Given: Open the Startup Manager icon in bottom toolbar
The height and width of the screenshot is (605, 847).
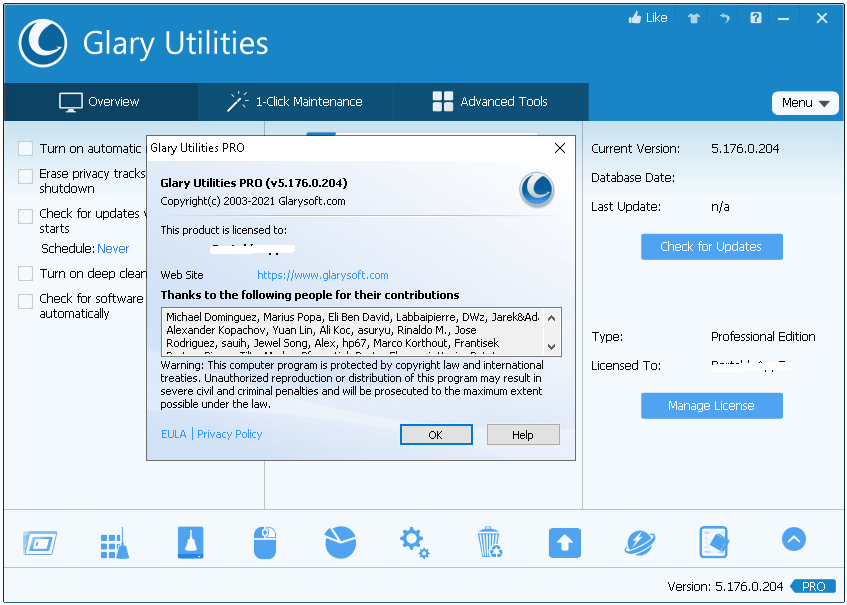Looking at the screenshot, I should tap(41, 542).
